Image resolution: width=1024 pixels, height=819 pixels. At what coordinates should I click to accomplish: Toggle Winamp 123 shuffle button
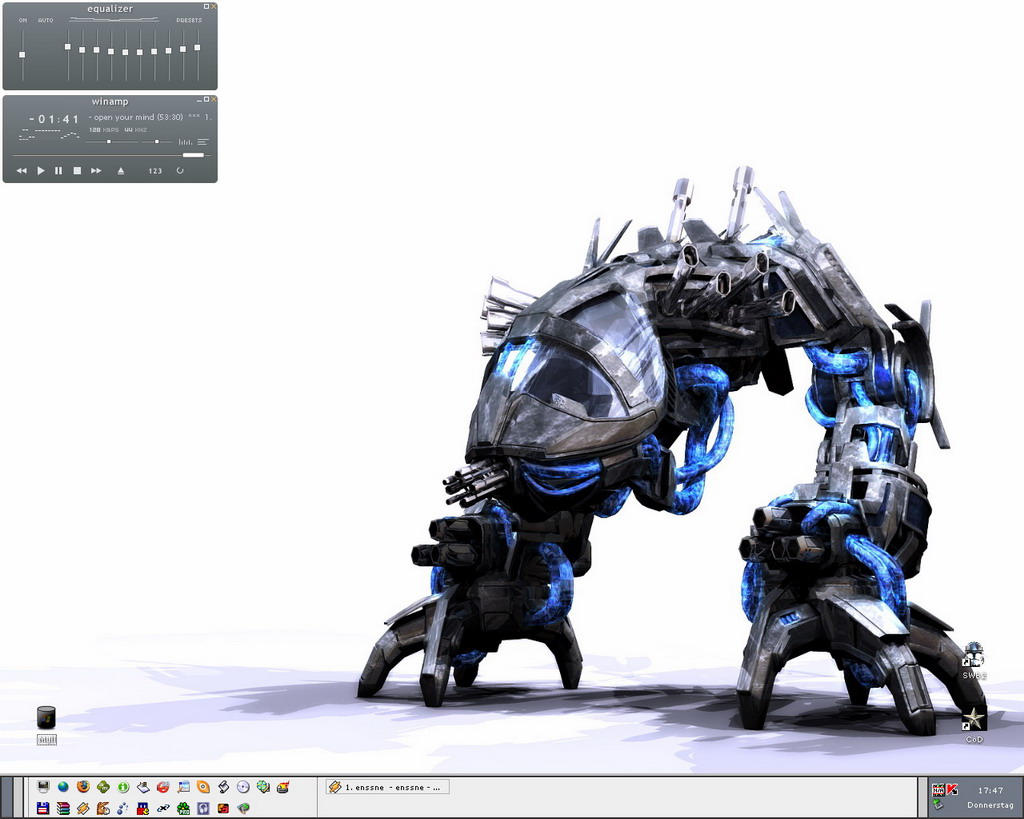point(155,171)
